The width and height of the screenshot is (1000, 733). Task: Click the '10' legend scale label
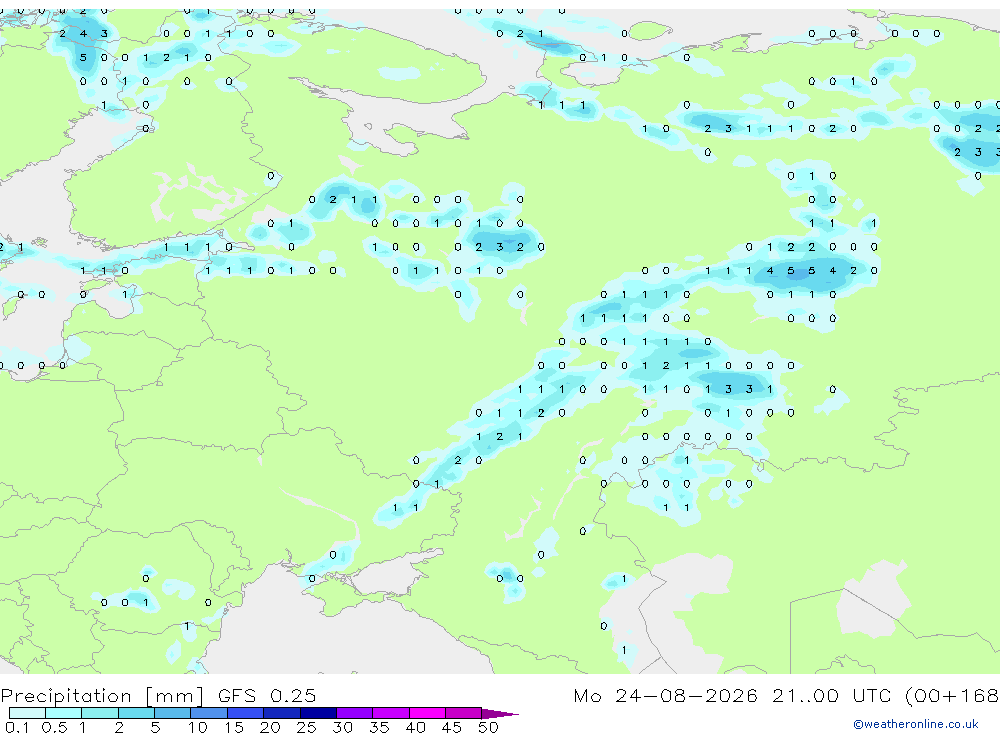click(198, 727)
